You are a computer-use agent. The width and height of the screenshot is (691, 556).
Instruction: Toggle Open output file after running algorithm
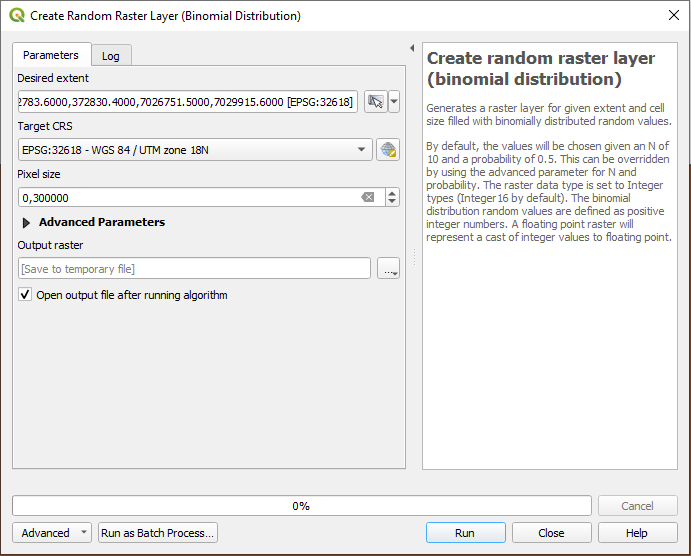(25, 294)
